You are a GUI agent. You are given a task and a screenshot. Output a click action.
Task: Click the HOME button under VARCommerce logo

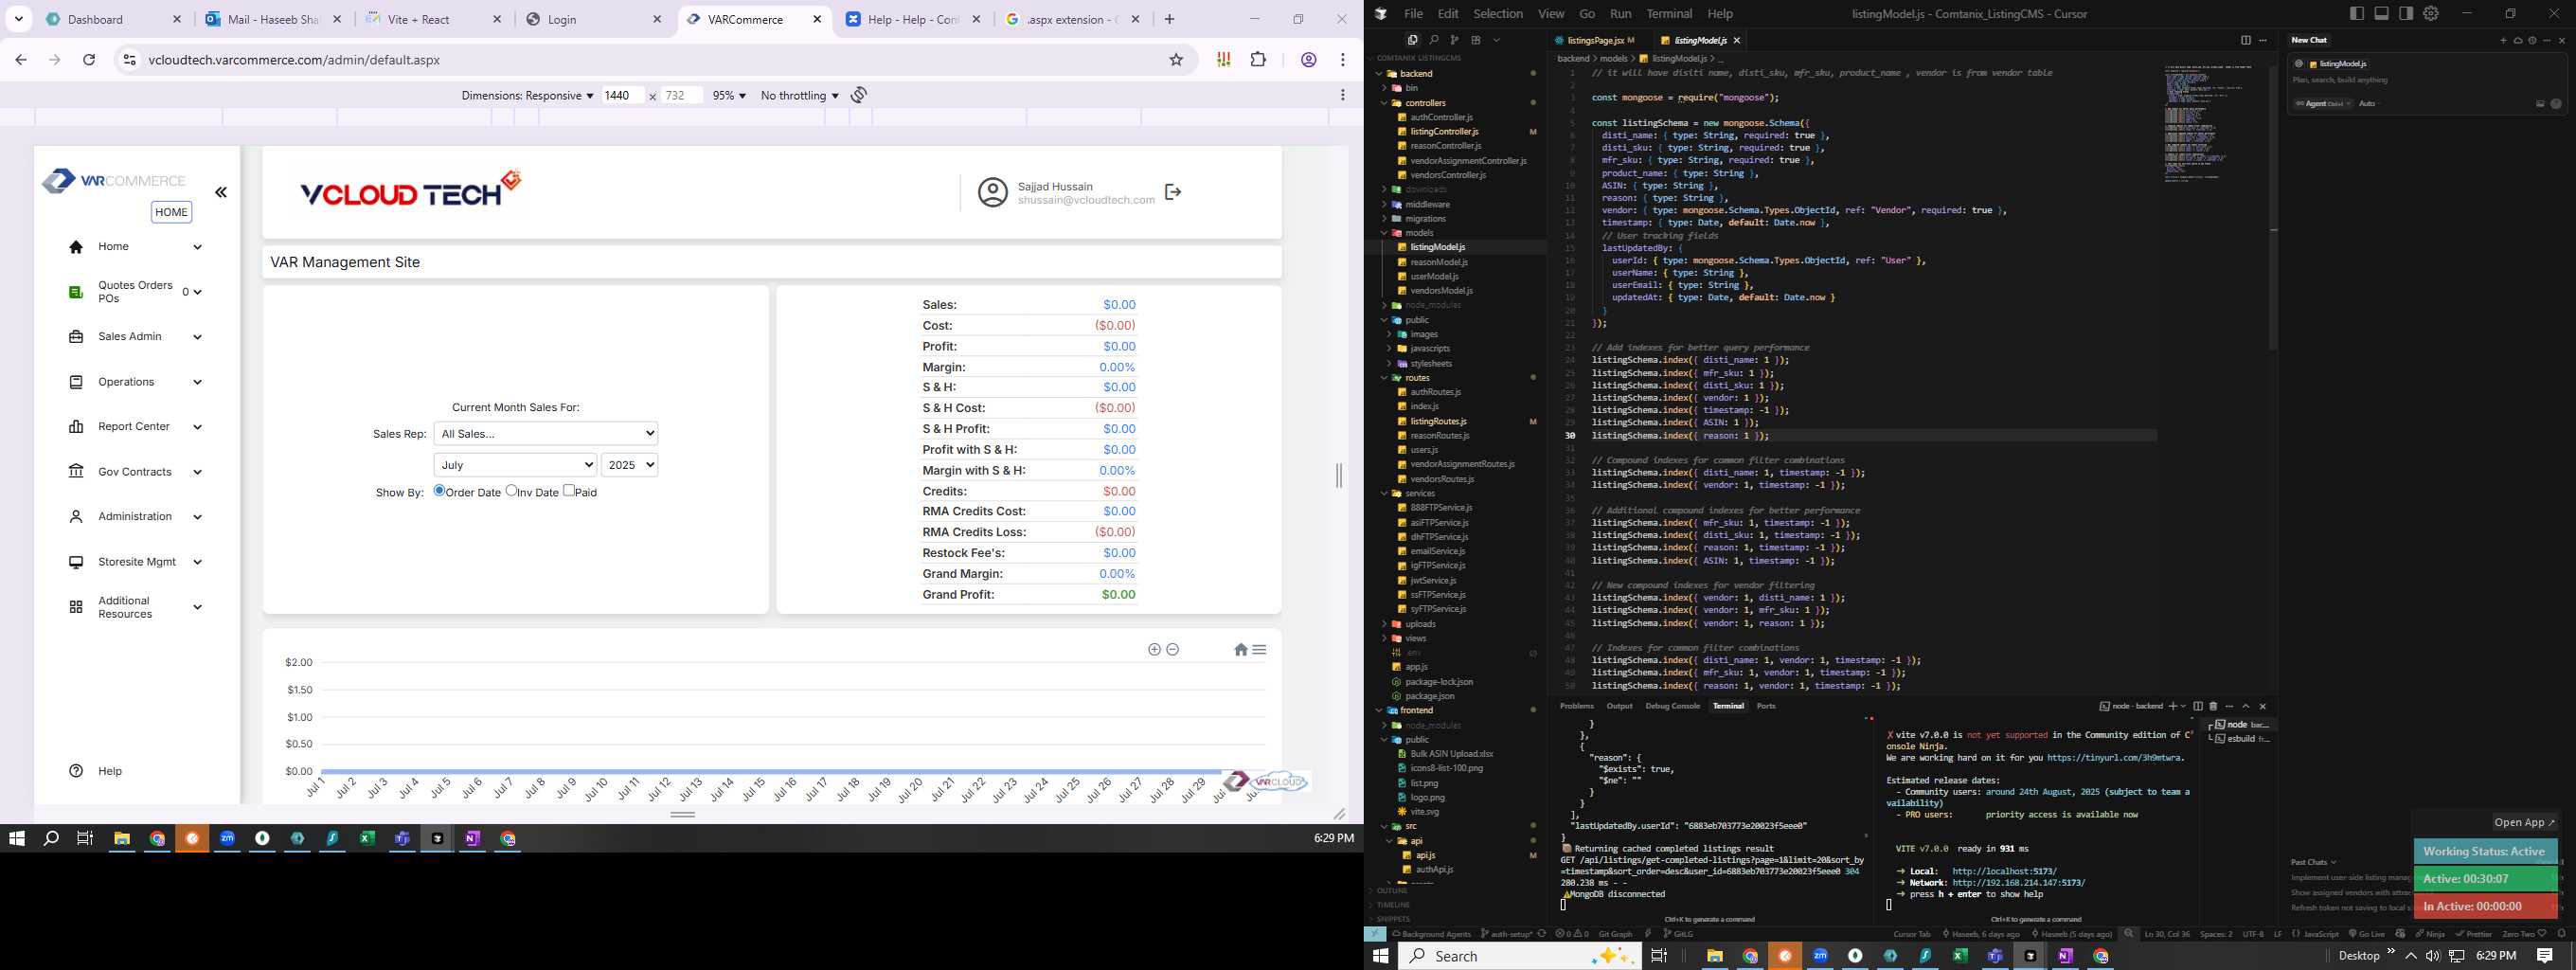coord(171,212)
